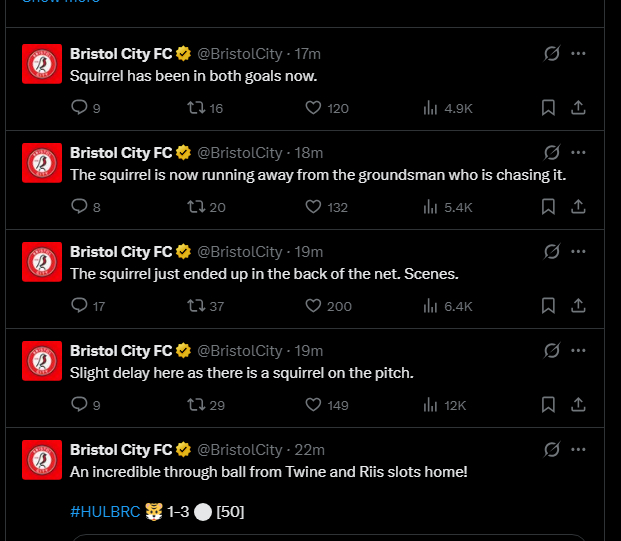Open more menu on 'both goals' tweet

pos(578,53)
